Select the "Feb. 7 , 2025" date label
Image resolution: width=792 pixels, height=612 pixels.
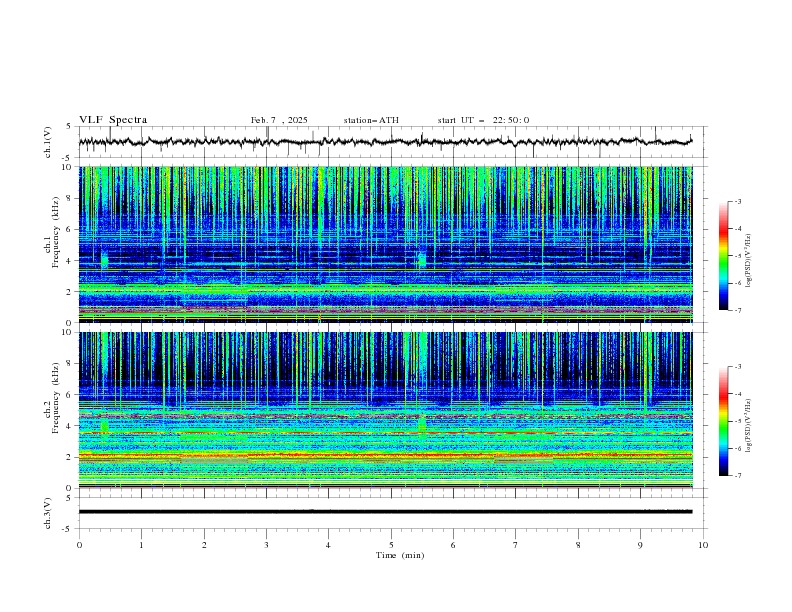point(279,120)
